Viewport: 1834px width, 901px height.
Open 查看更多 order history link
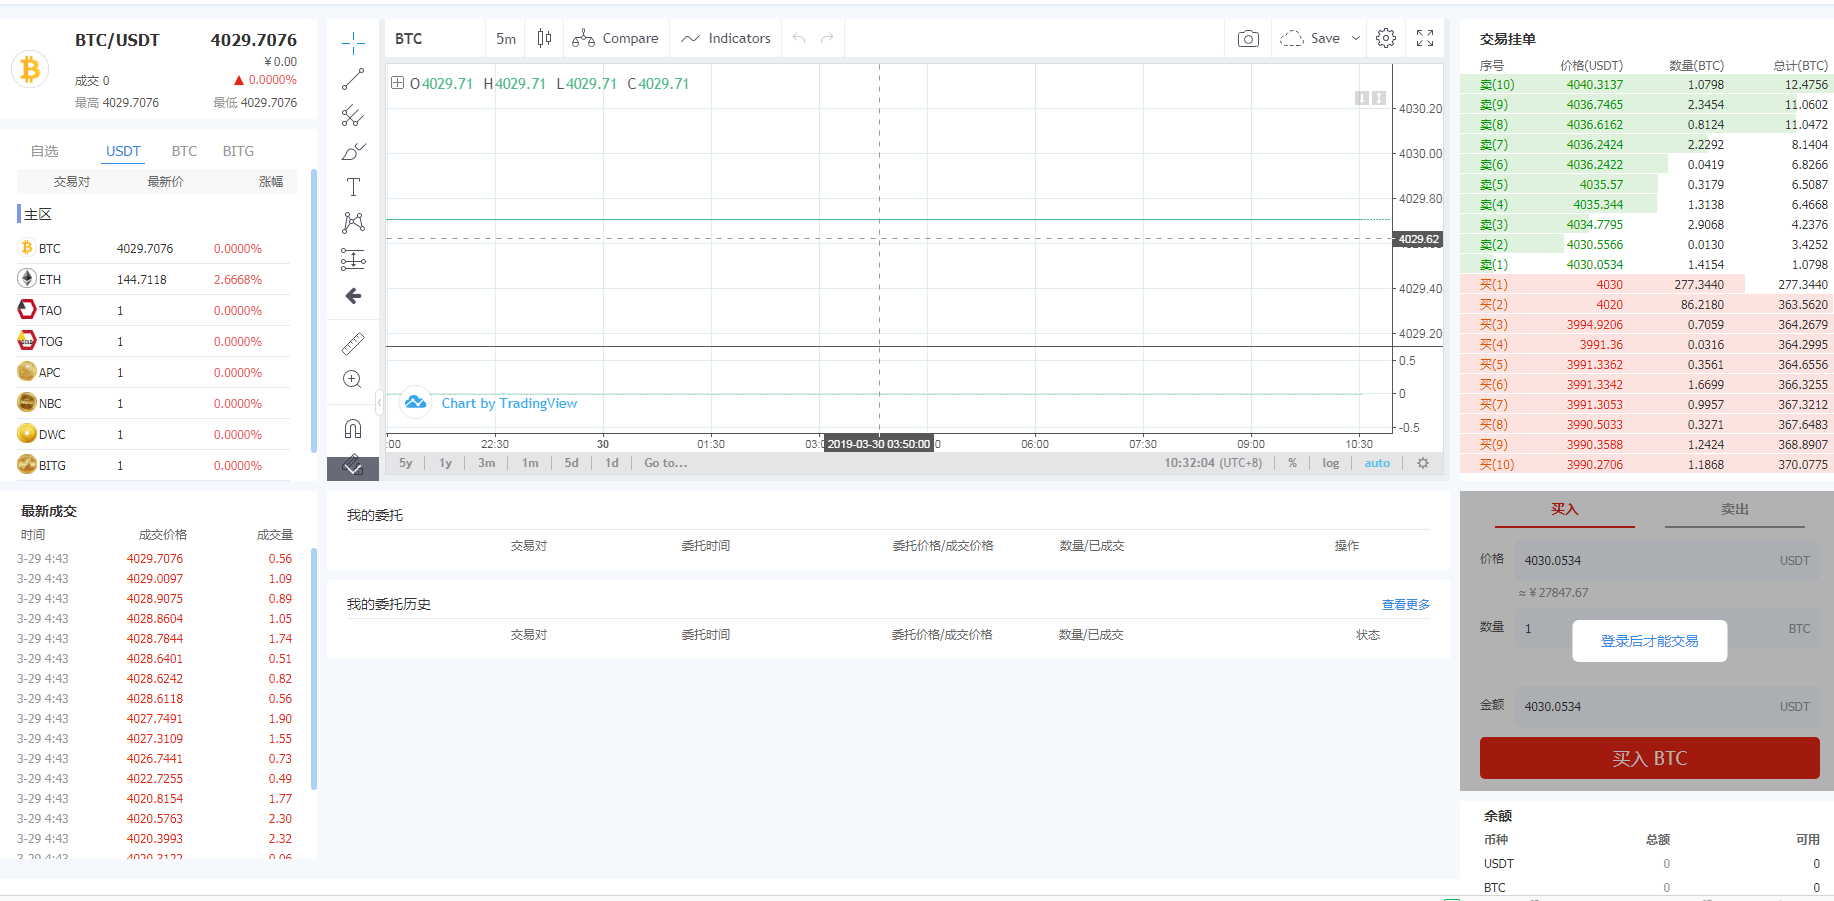[1405, 605]
